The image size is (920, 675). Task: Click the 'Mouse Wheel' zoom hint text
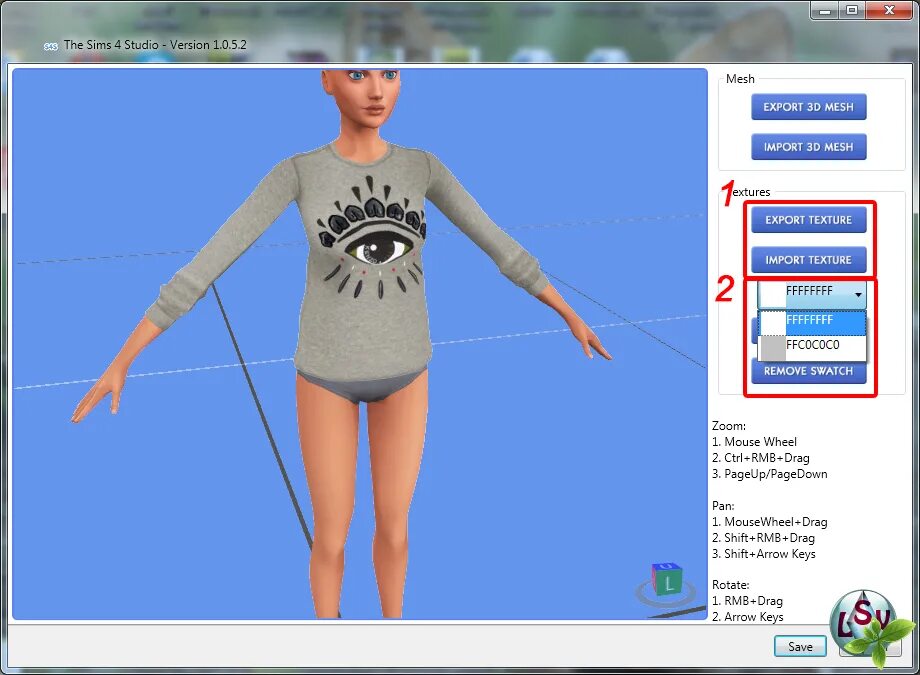[760, 442]
